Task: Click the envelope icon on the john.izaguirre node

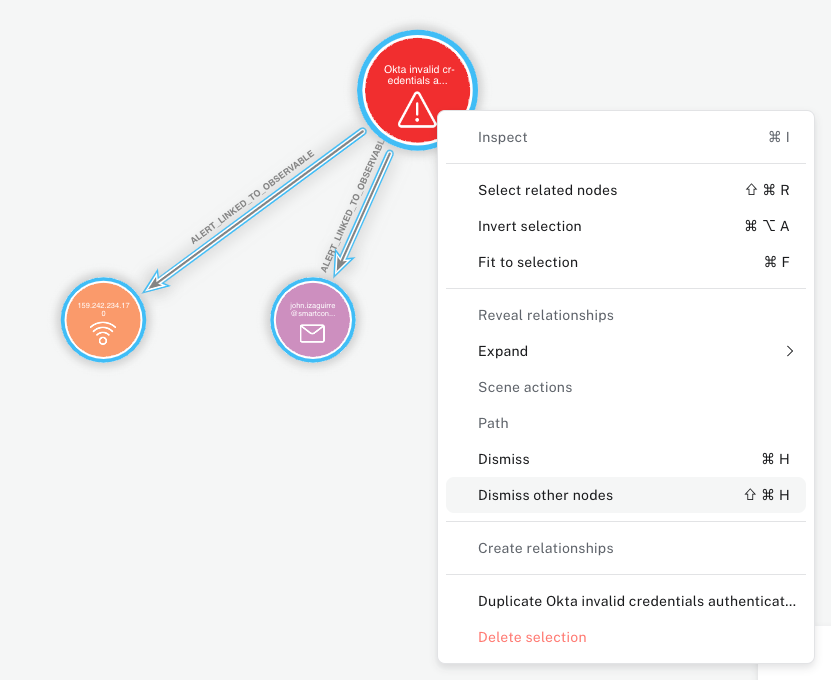Action: 312,333
